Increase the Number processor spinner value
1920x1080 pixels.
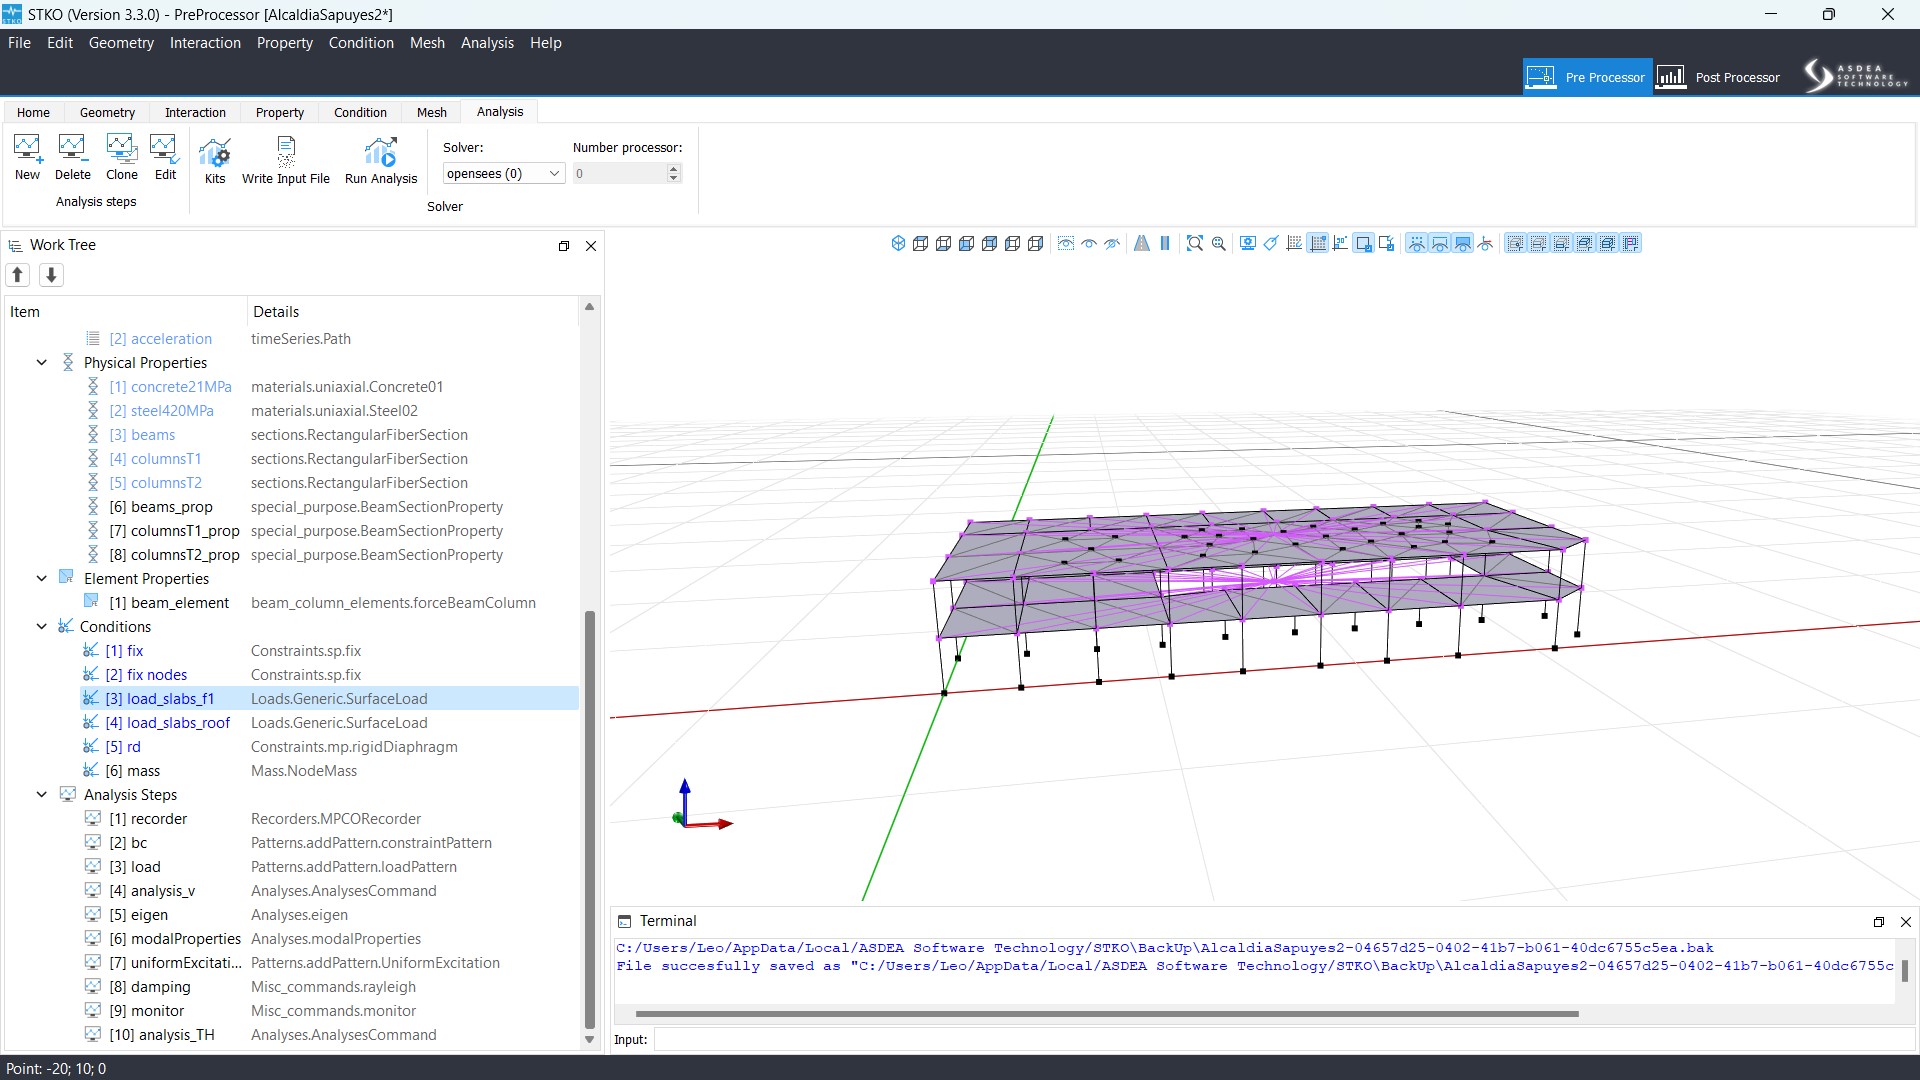[674, 168]
